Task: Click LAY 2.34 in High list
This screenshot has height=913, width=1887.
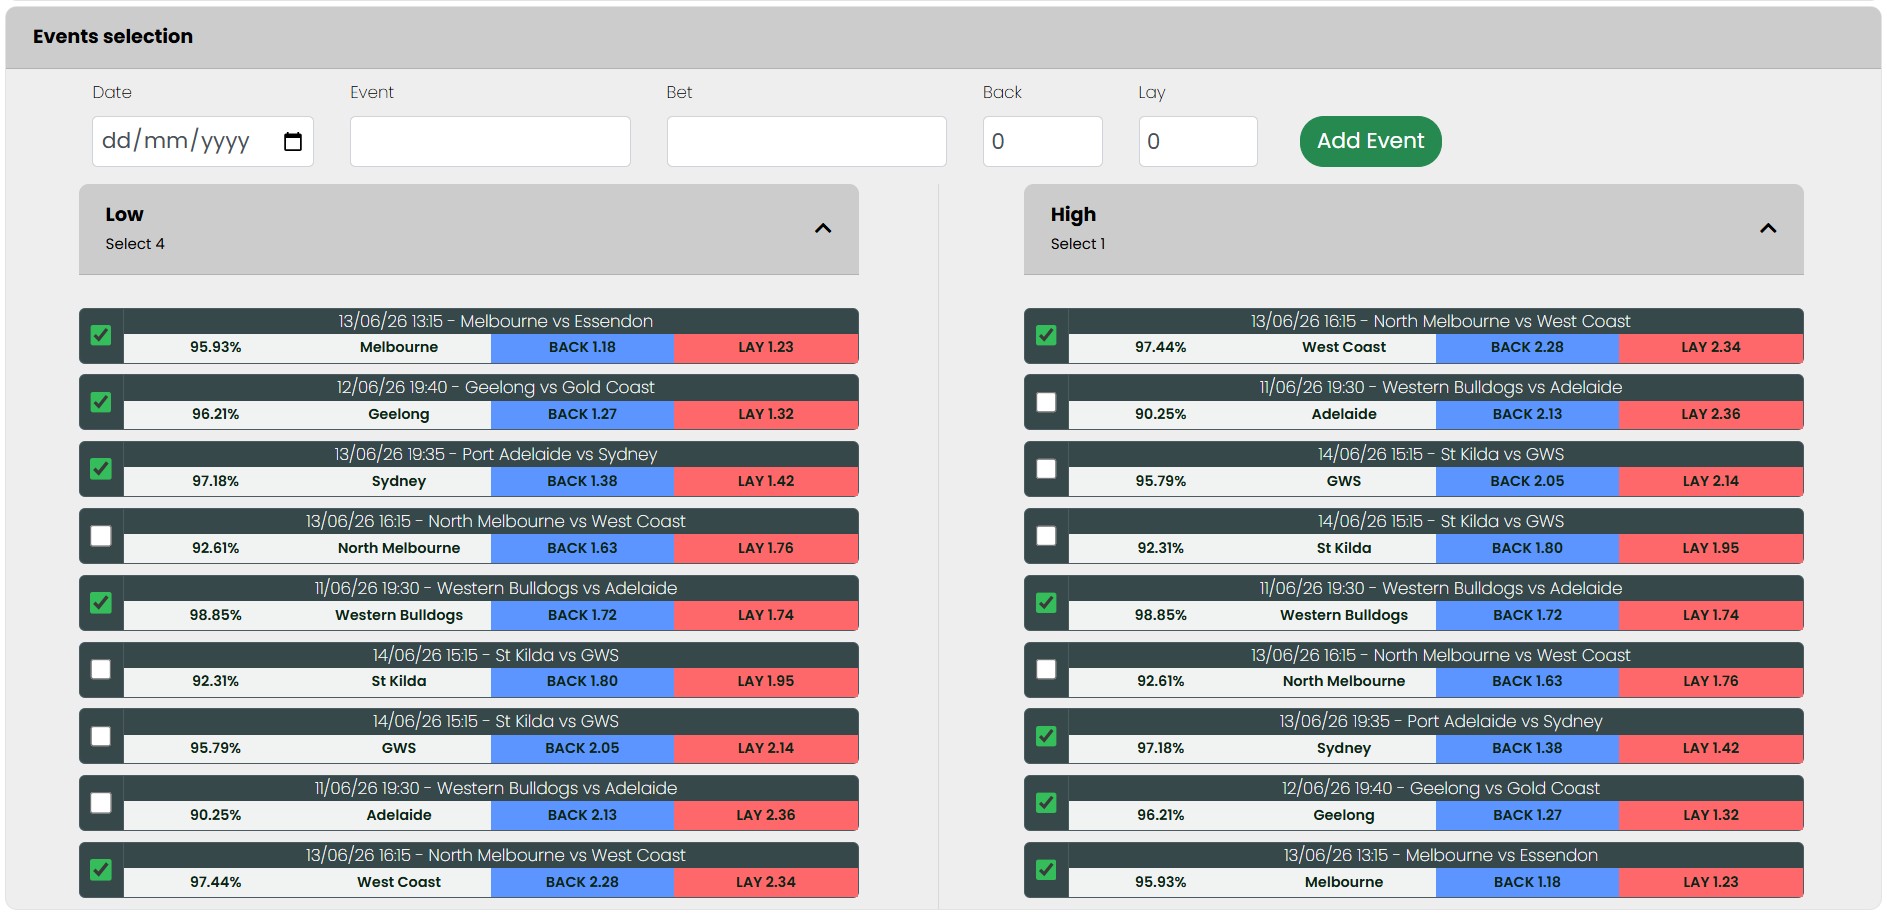Action: [x=1711, y=348]
